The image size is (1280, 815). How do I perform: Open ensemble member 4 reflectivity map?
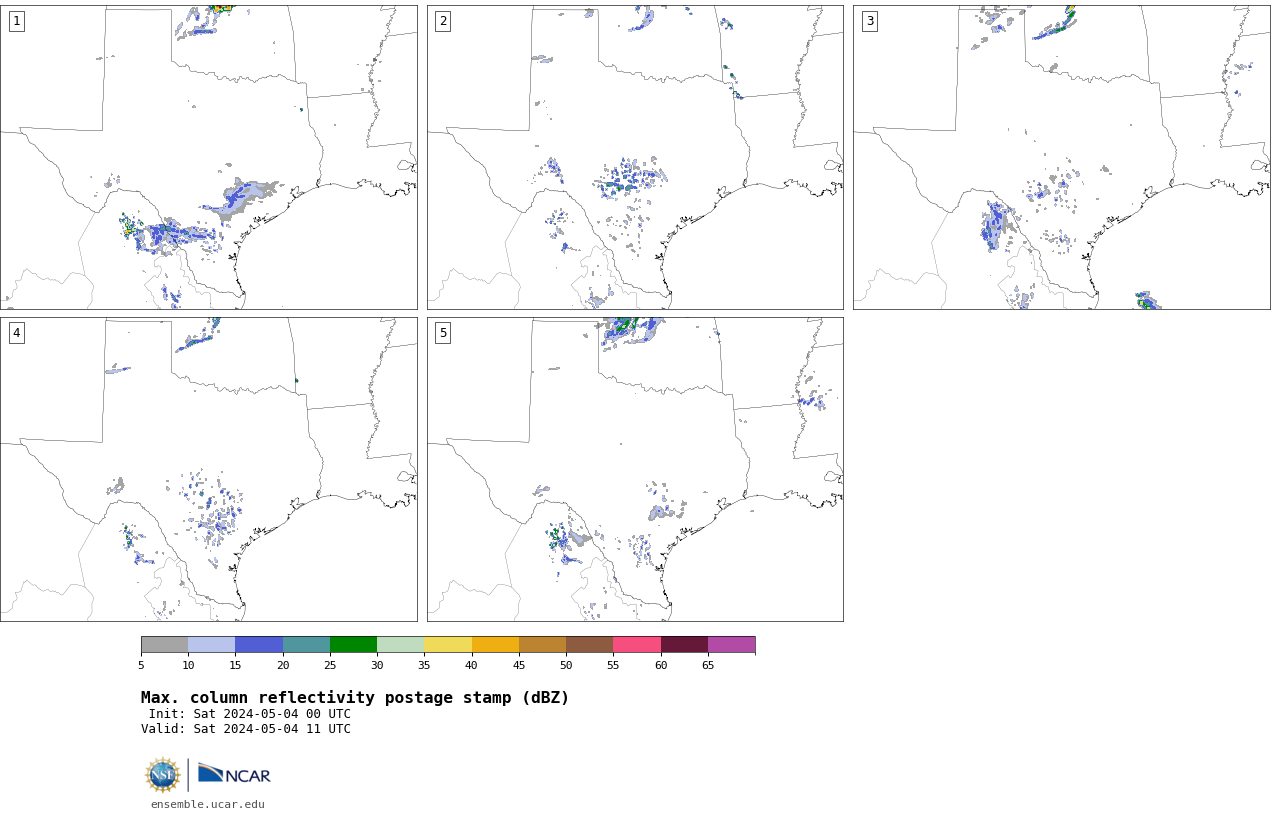click(x=209, y=469)
